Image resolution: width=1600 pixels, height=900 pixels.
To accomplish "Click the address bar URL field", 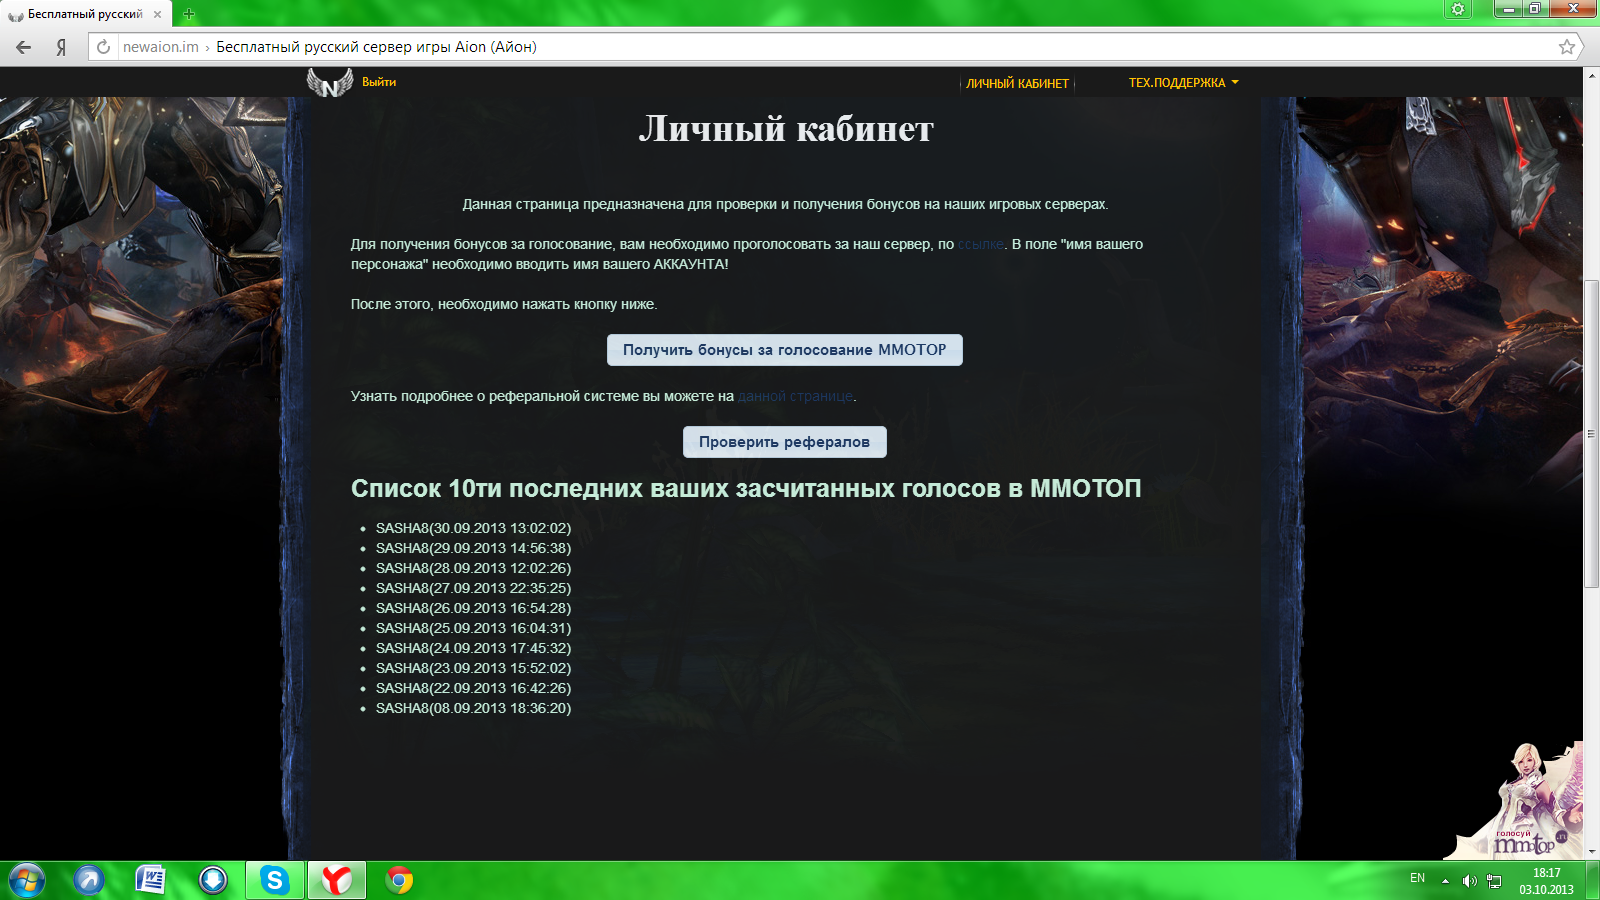I will (835, 47).
